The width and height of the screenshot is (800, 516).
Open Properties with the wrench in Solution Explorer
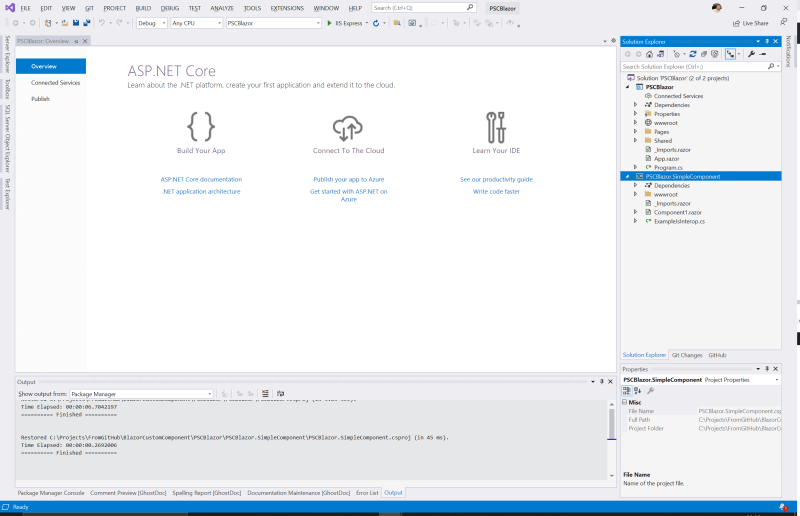[x=752, y=54]
